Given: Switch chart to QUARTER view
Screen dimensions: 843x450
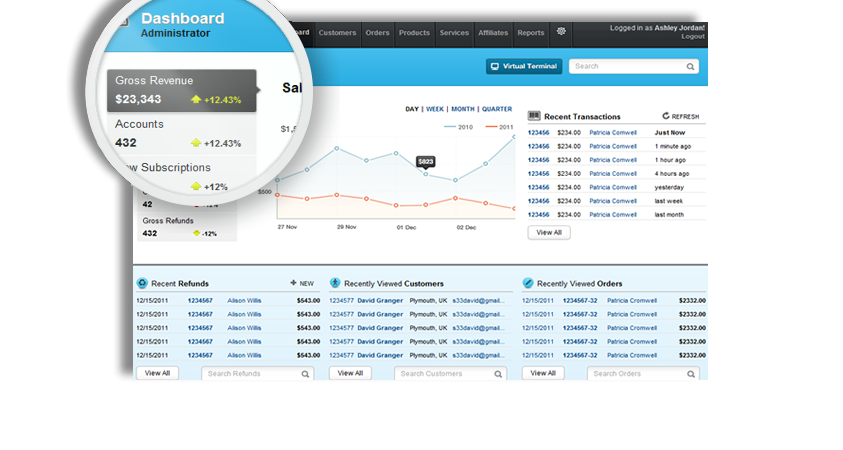Looking at the screenshot, I should [x=496, y=109].
